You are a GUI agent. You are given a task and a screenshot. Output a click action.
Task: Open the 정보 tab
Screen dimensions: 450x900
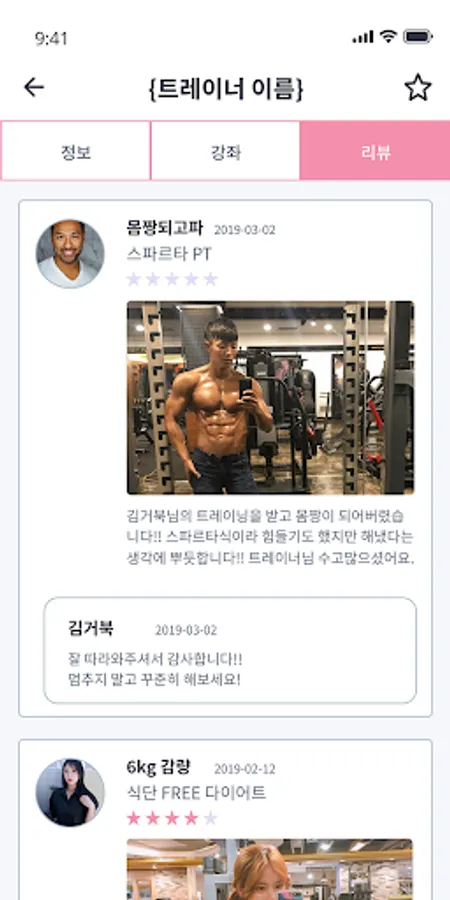(76, 151)
